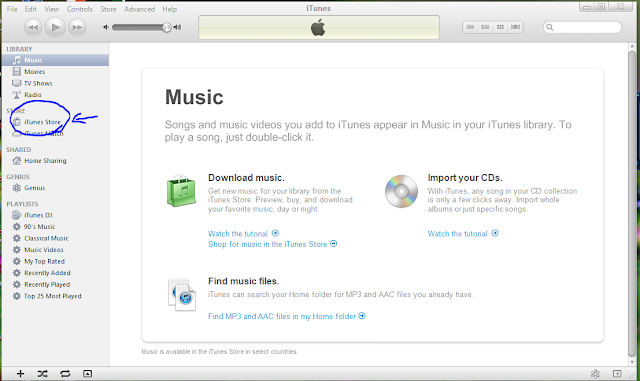This screenshot has width=640, height=381.
Task: Open the Controls menu
Action: pos(80,9)
